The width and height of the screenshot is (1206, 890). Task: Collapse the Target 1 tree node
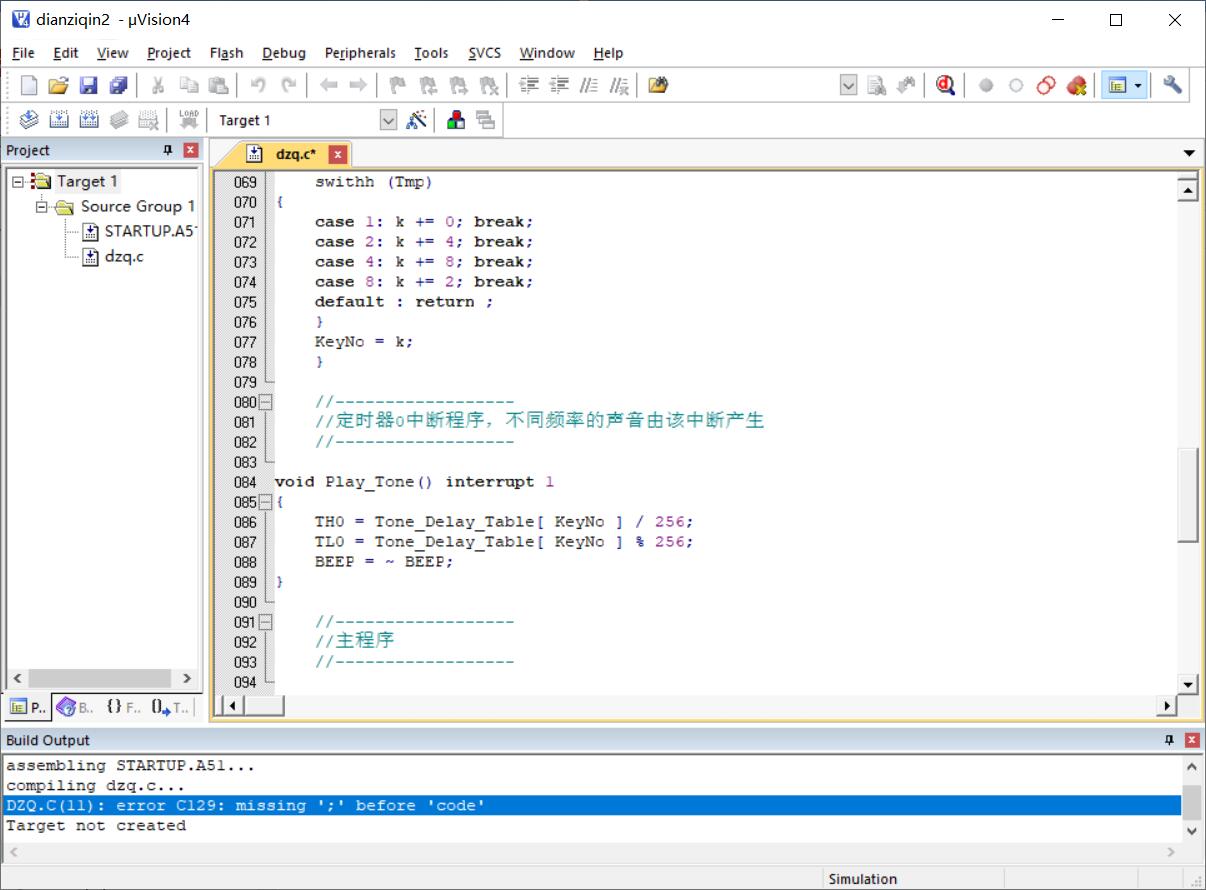click(19, 181)
